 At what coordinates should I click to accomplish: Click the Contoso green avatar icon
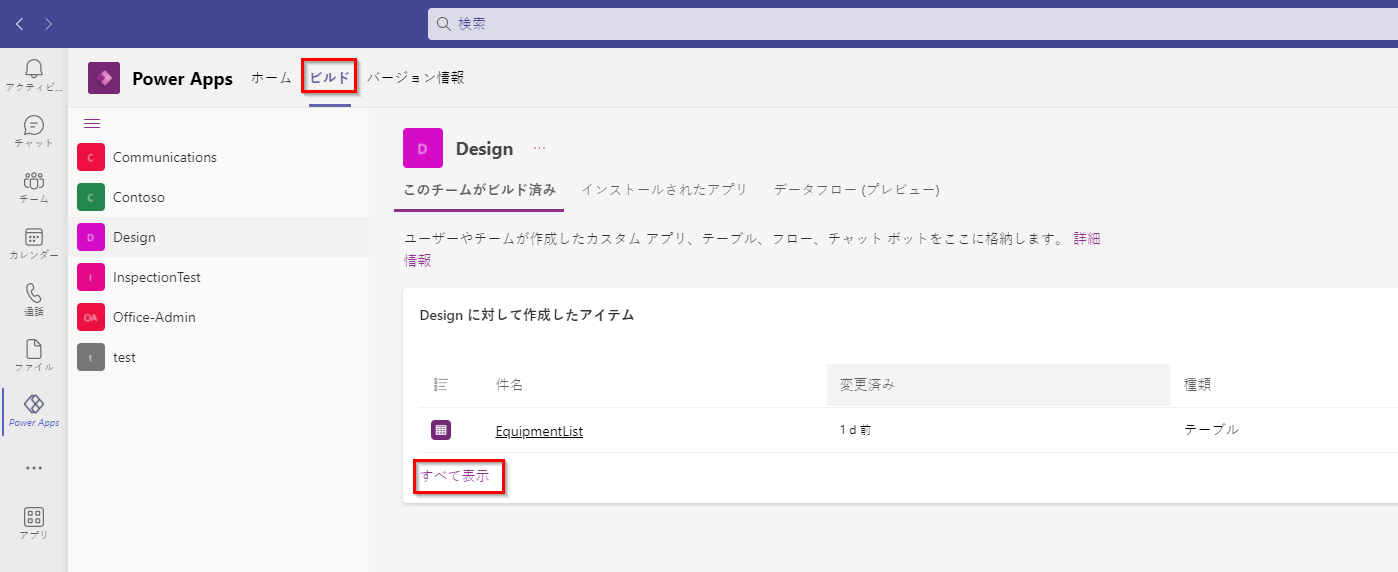coord(91,197)
